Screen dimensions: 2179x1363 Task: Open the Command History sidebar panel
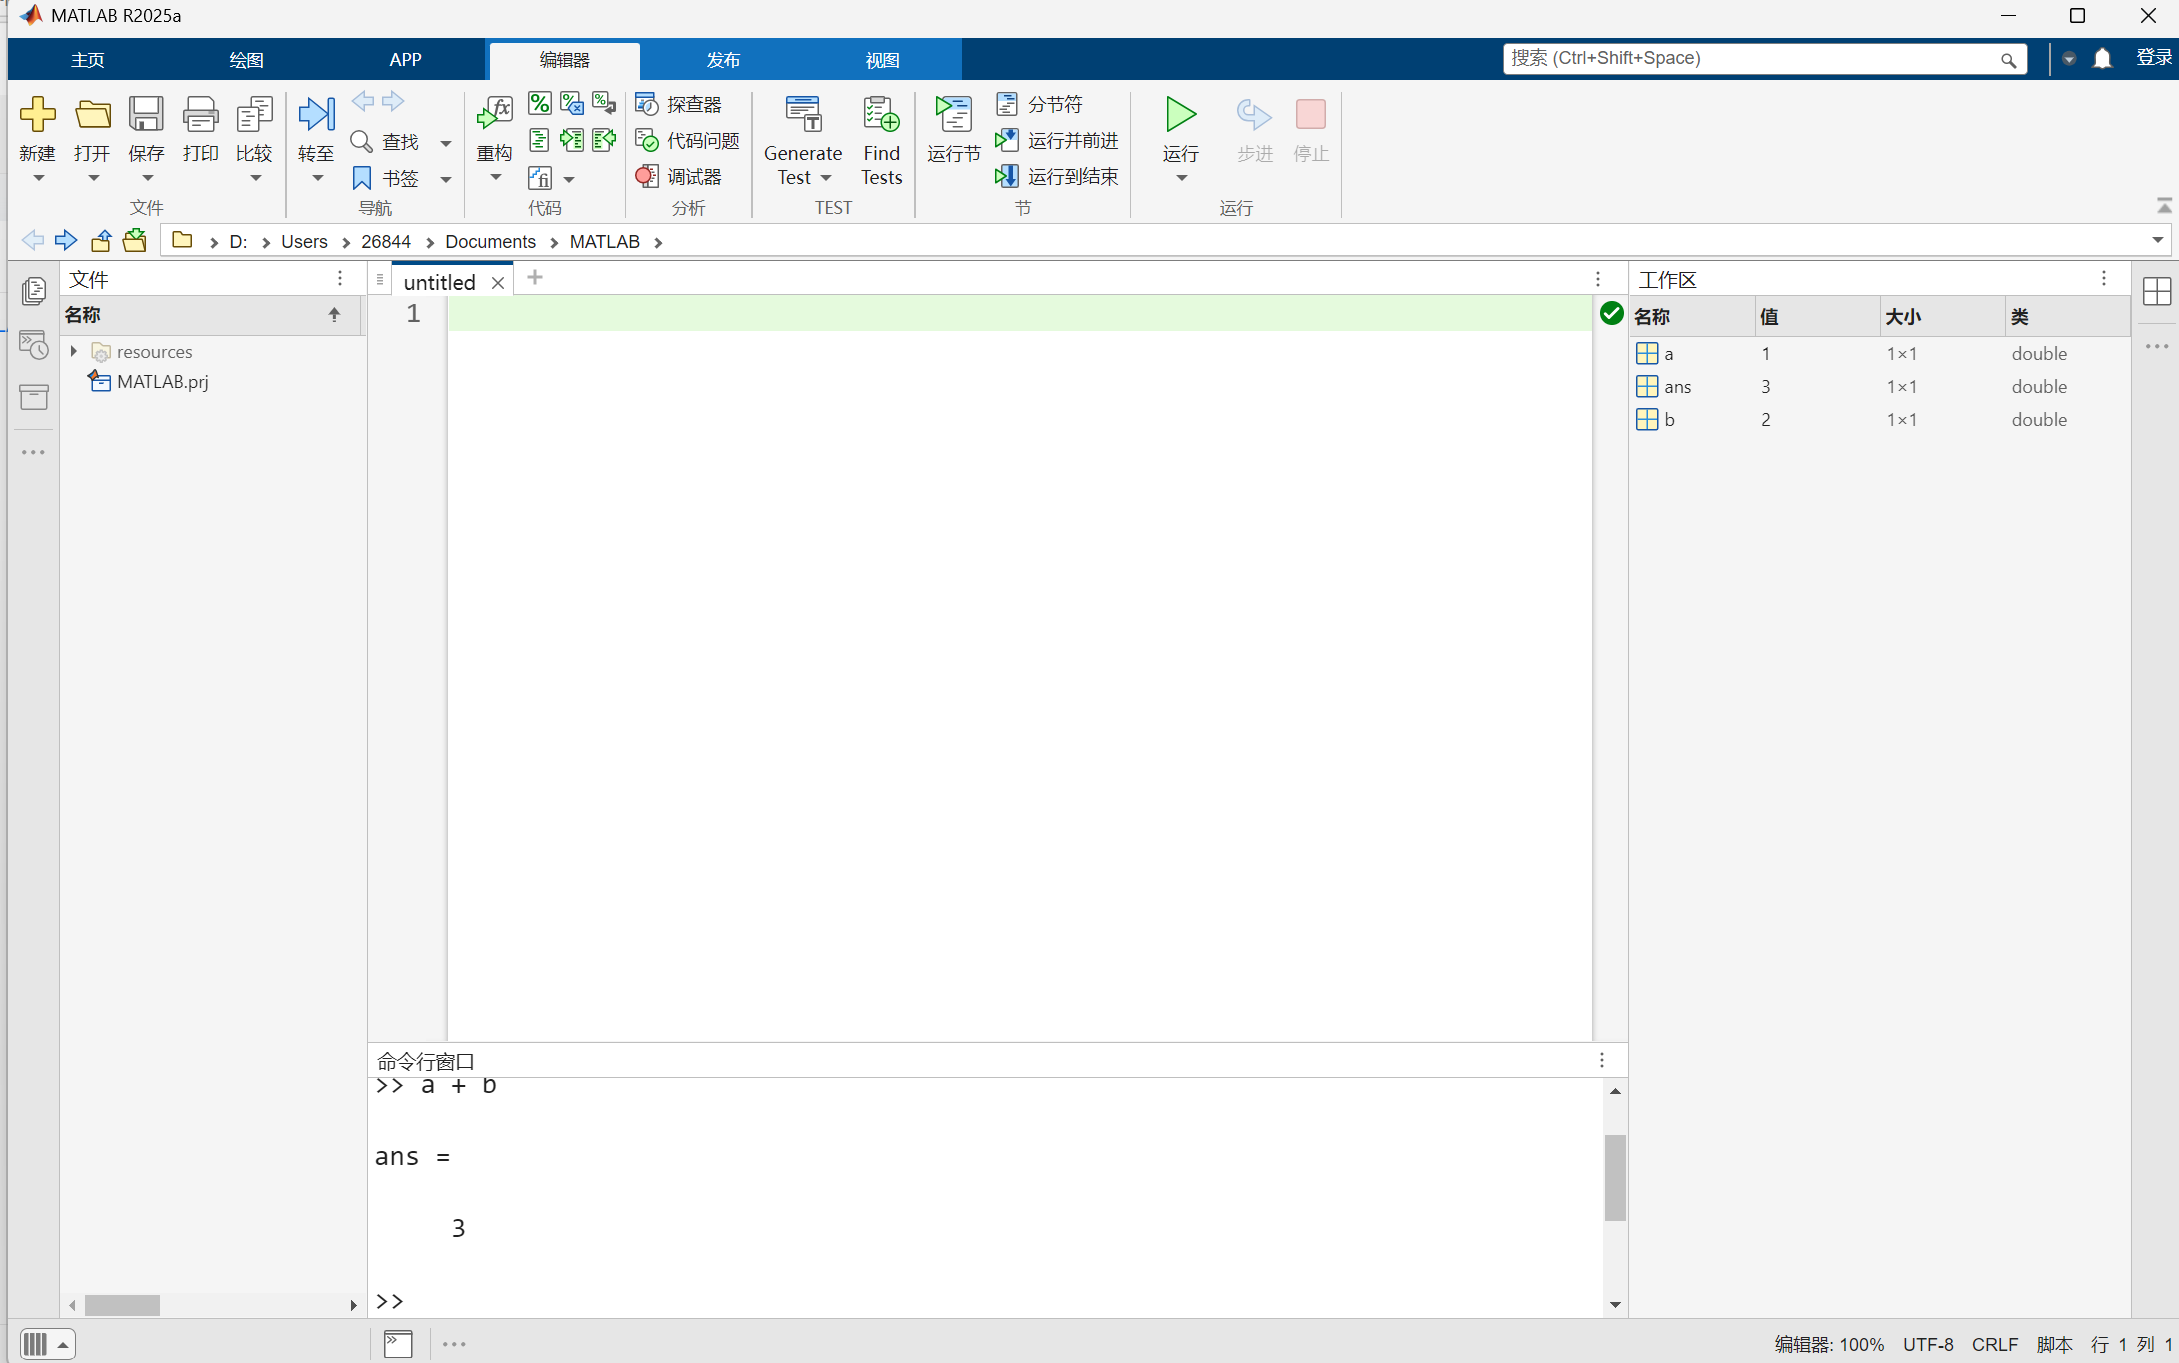click(33, 345)
